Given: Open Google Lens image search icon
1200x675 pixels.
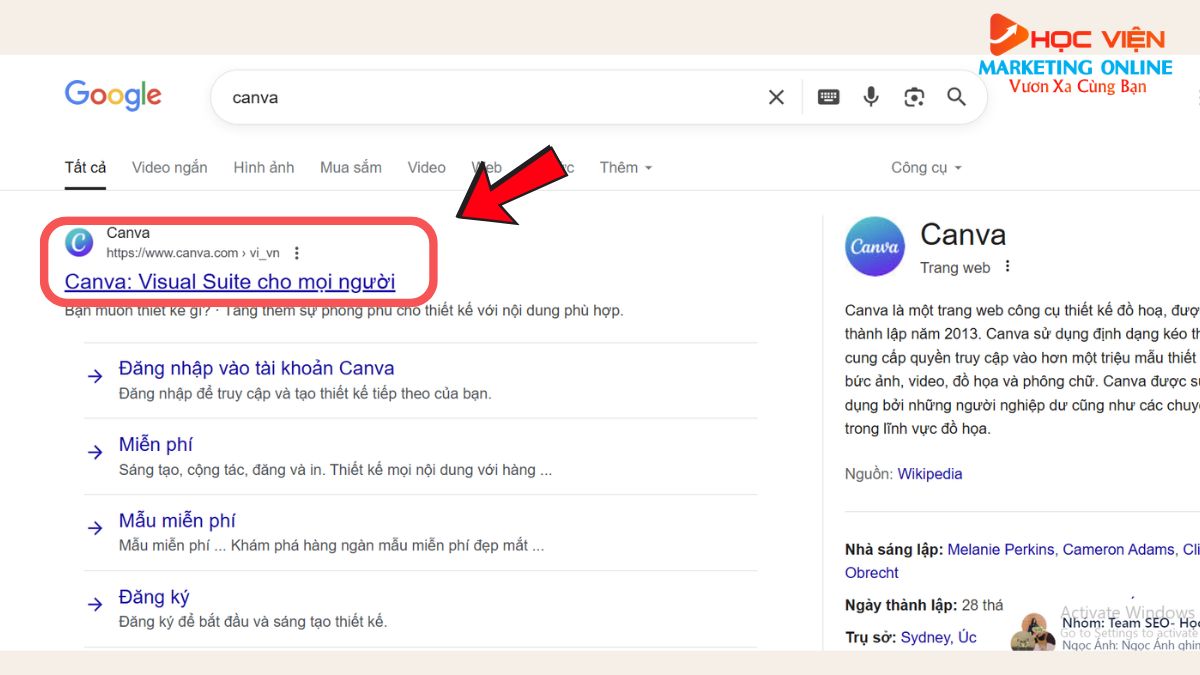Looking at the screenshot, I should coord(914,97).
